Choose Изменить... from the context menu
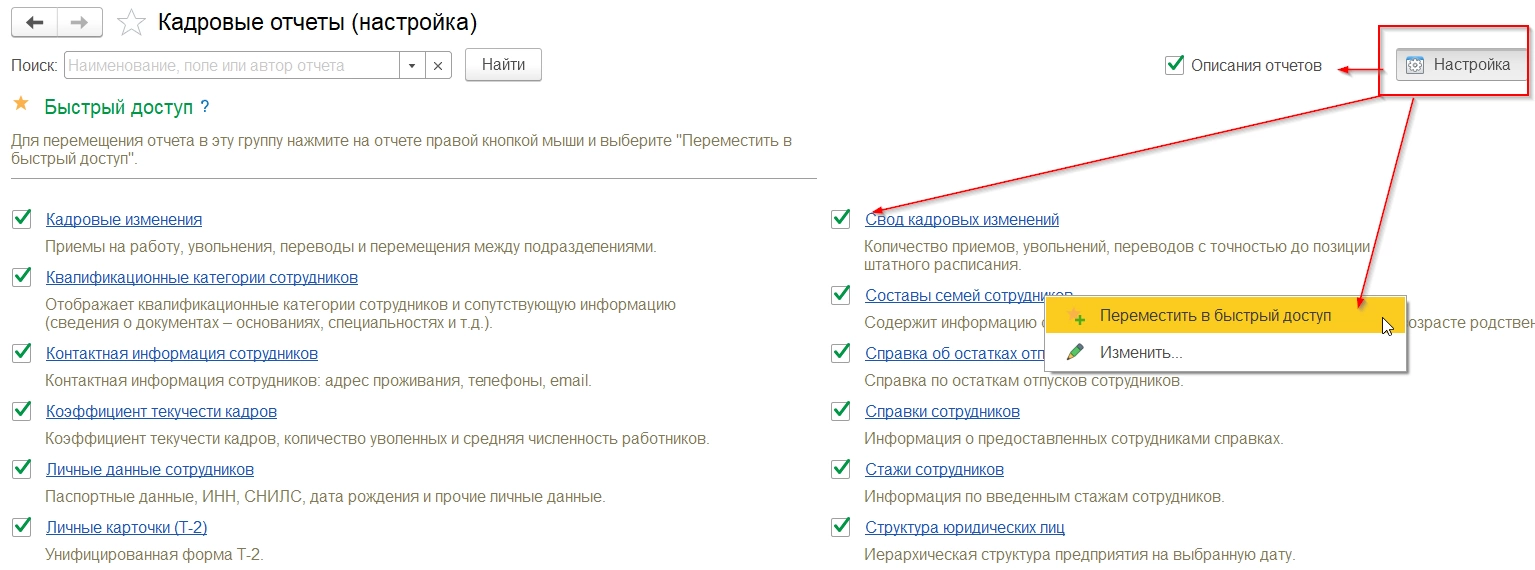The width and height of the screenshot is (1535, 570). [1141, 353]
